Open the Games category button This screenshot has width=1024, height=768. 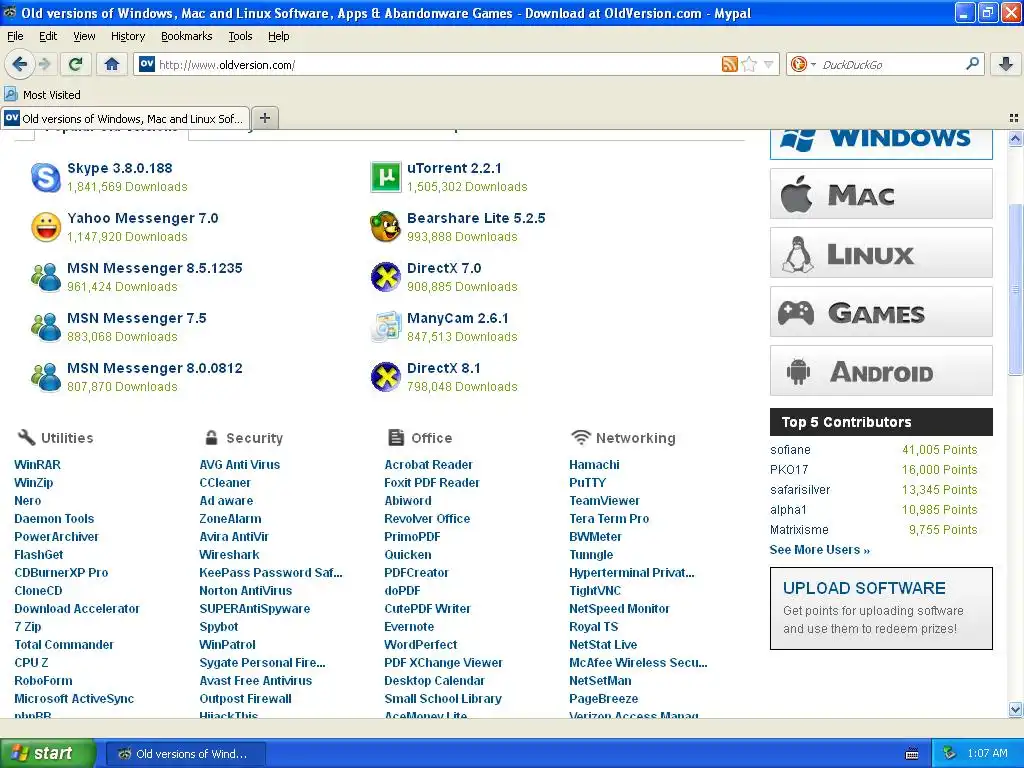[881, 312]
